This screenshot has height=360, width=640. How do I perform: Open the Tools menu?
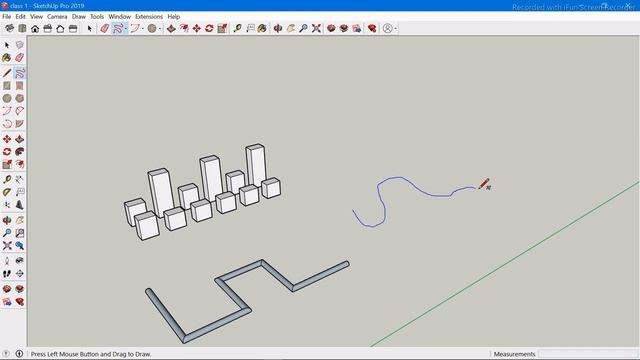click(x=97, y=17)
